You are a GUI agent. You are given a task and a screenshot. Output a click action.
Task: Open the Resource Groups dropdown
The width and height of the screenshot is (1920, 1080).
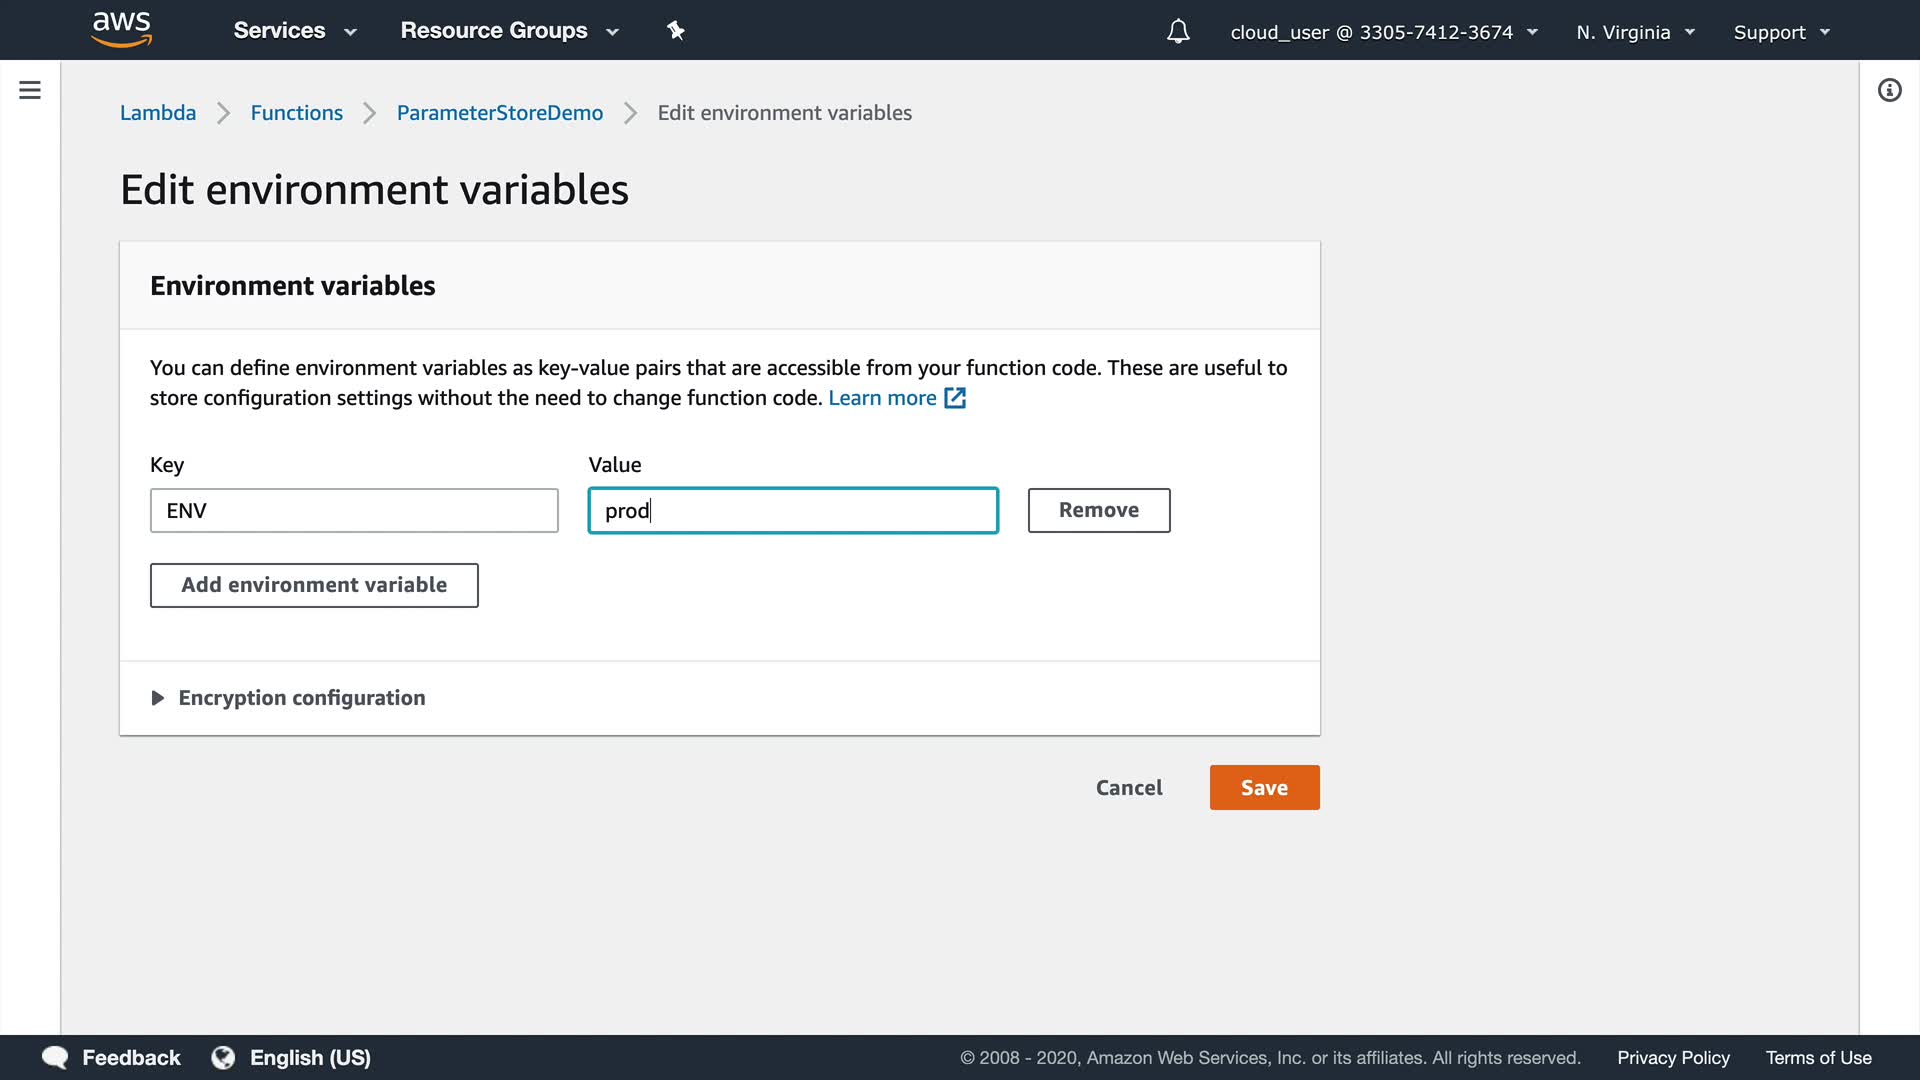509,31
